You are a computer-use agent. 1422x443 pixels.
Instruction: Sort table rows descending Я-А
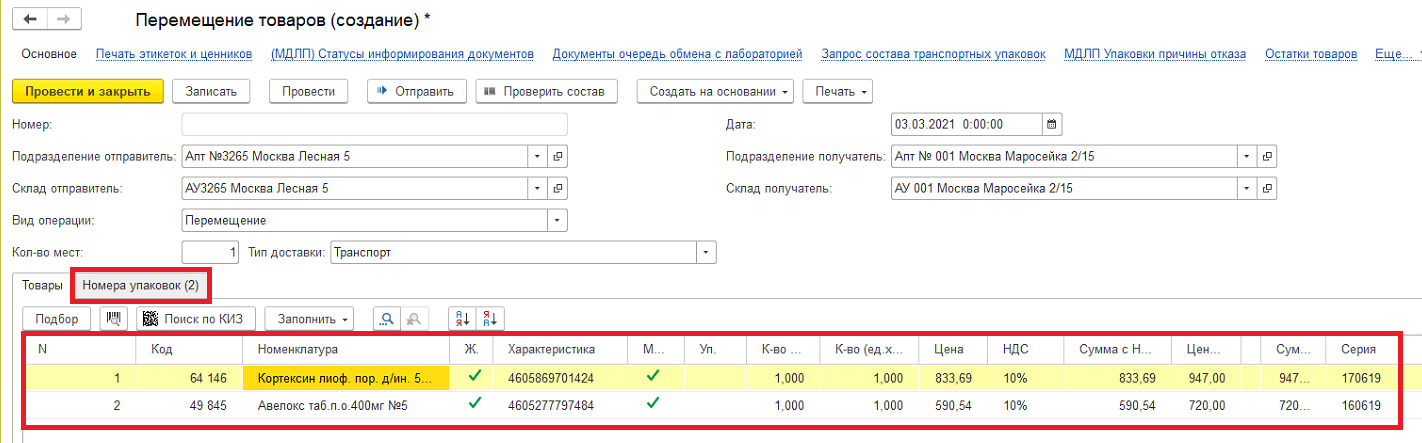[490, 318]
